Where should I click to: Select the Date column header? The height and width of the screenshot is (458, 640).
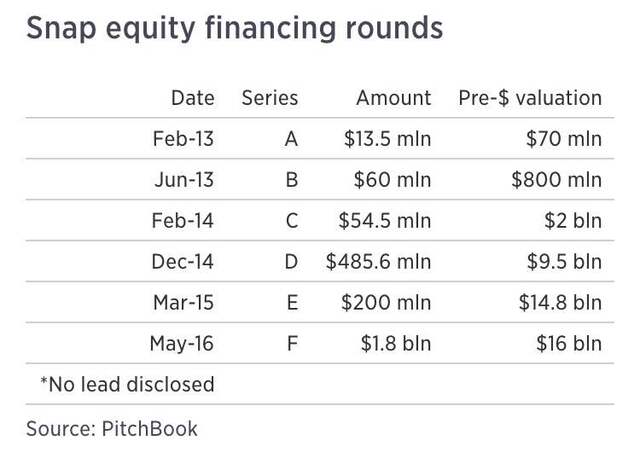pos(193,98)
